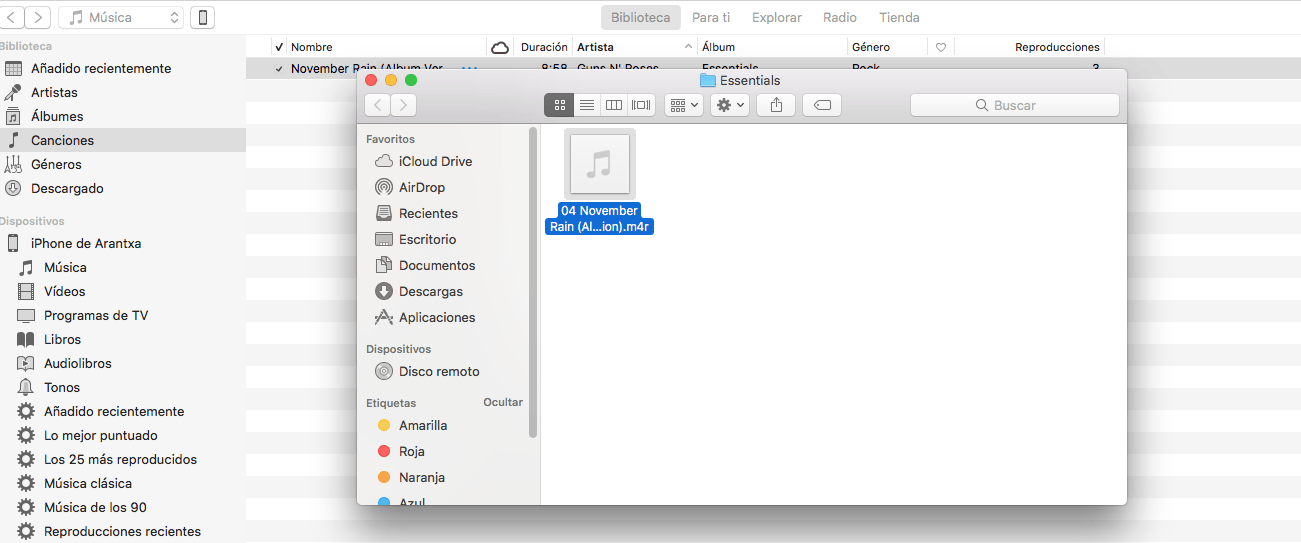1301x543 pixels.
Task: Click the heart (loved) column header
Action: click(941, 47)
